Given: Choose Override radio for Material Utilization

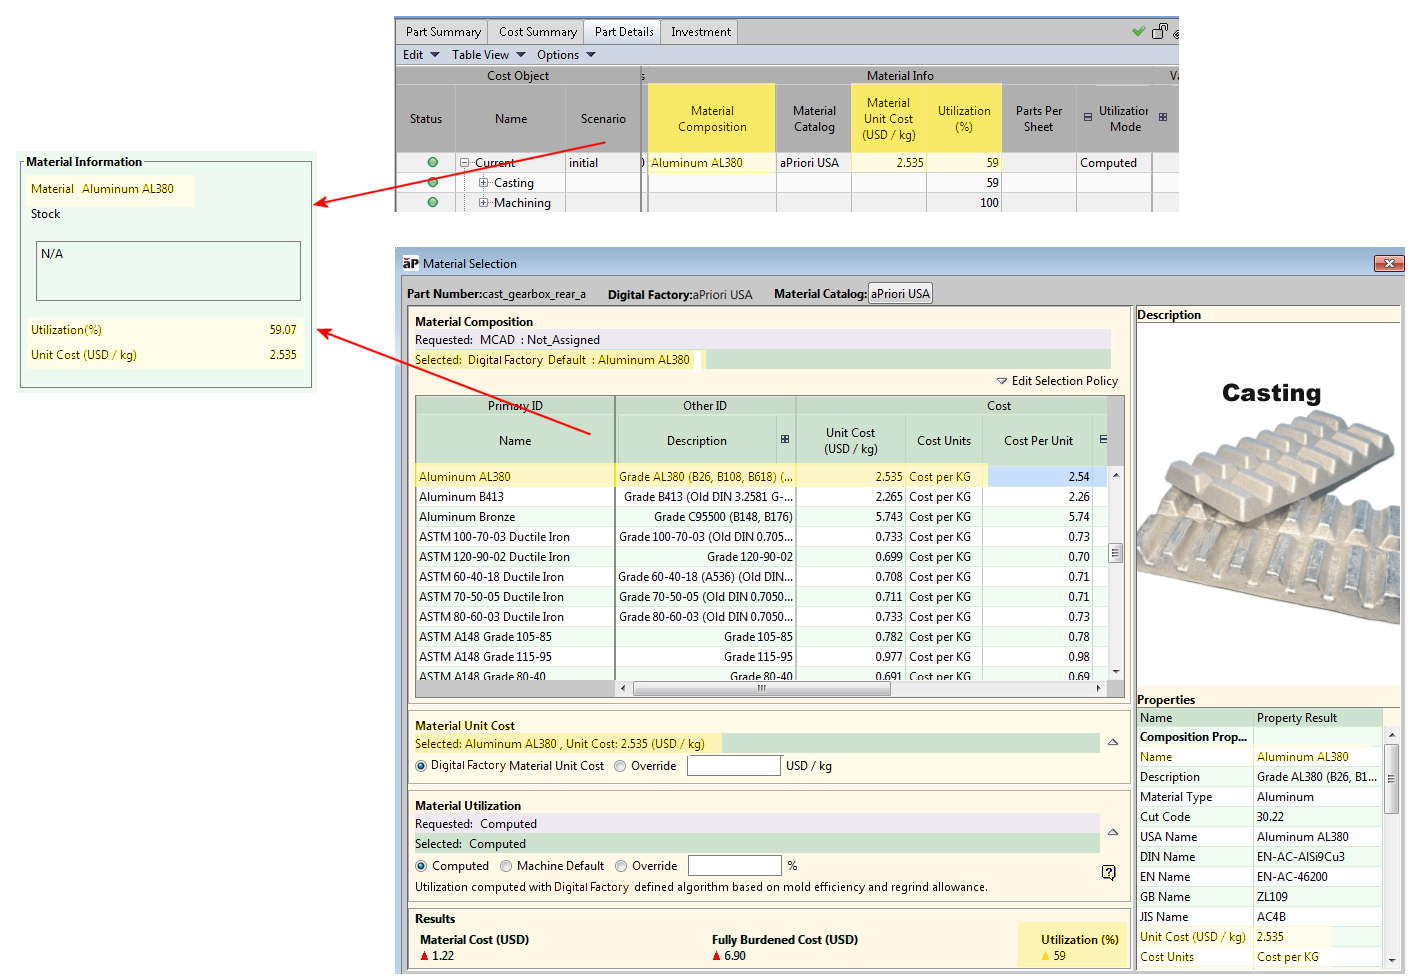Looking at the screenshot, I should click(621, 866).
